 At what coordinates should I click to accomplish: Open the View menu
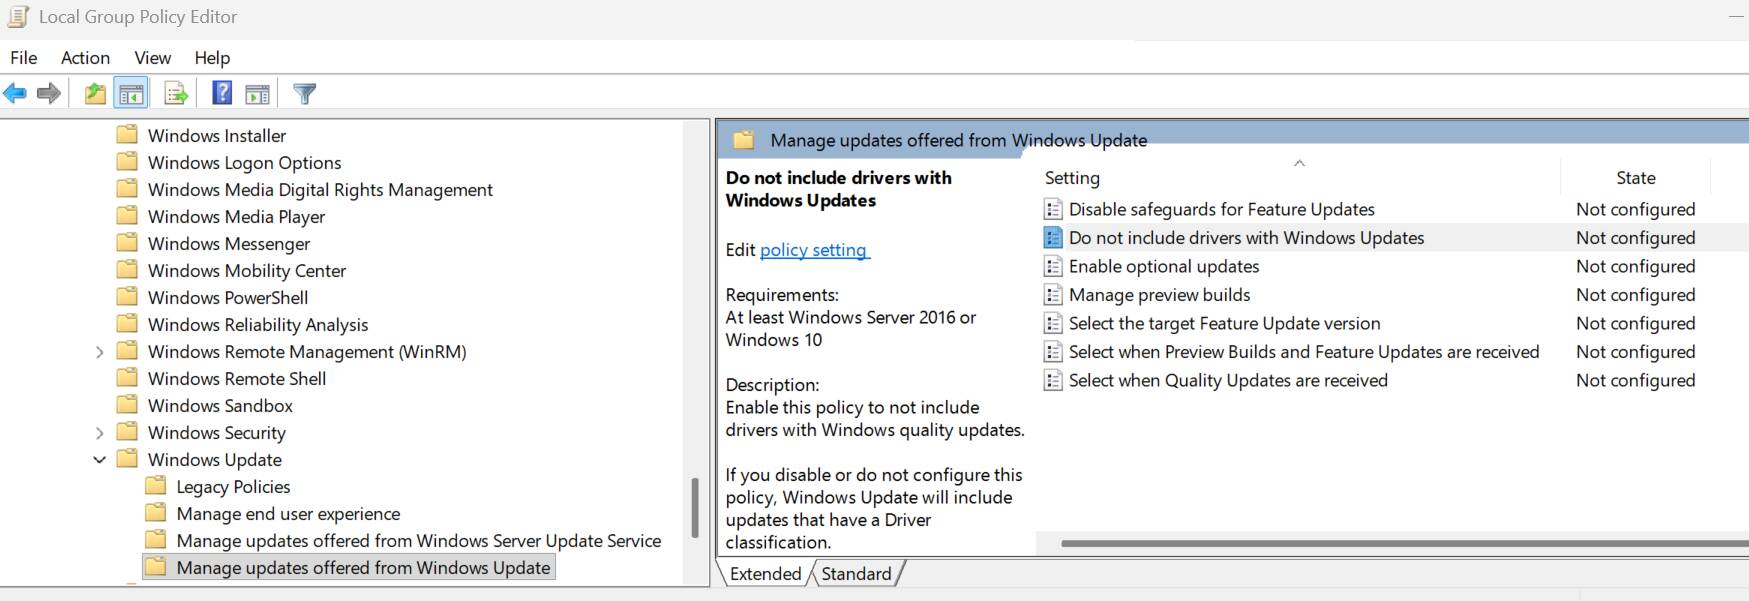tap(153, 58)
